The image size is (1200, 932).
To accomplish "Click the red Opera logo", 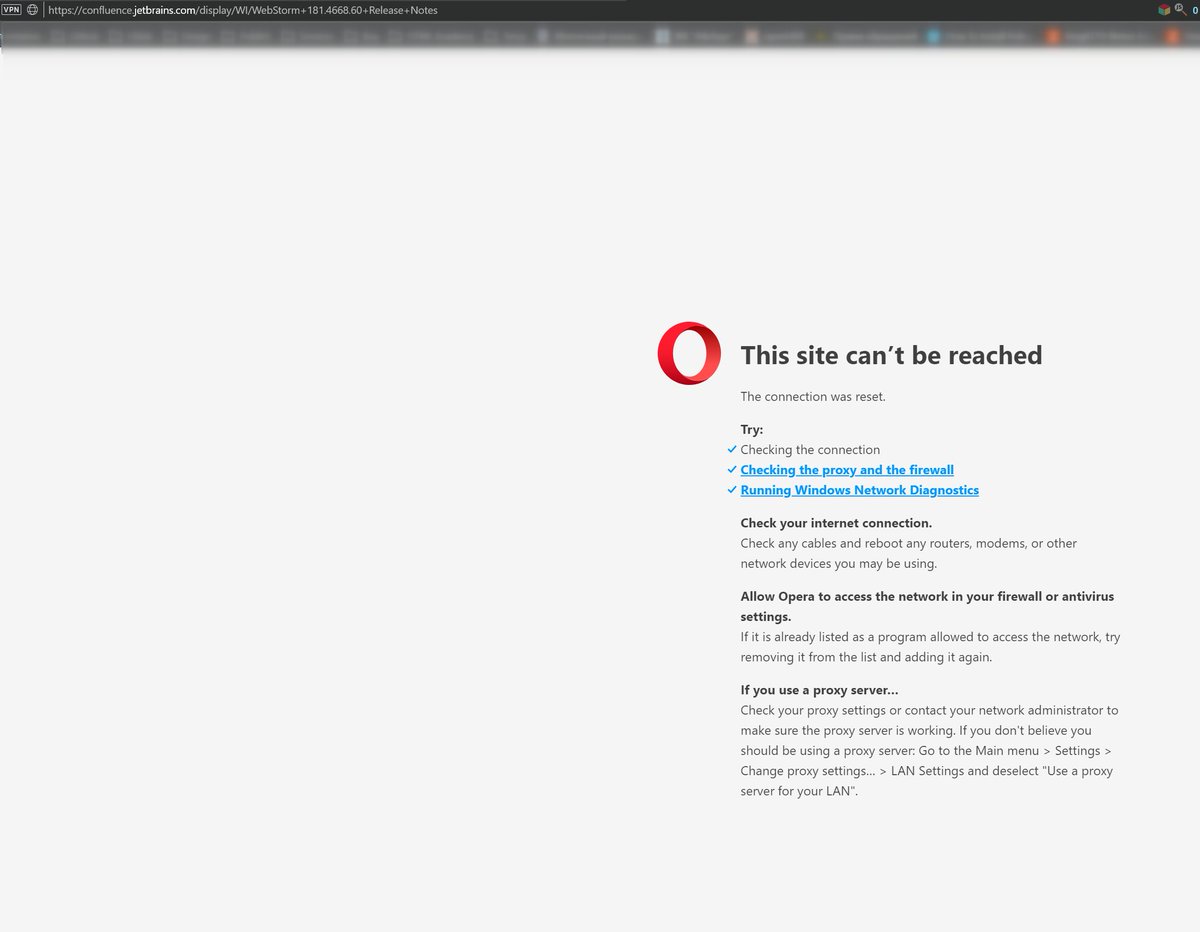I will 689,353.
